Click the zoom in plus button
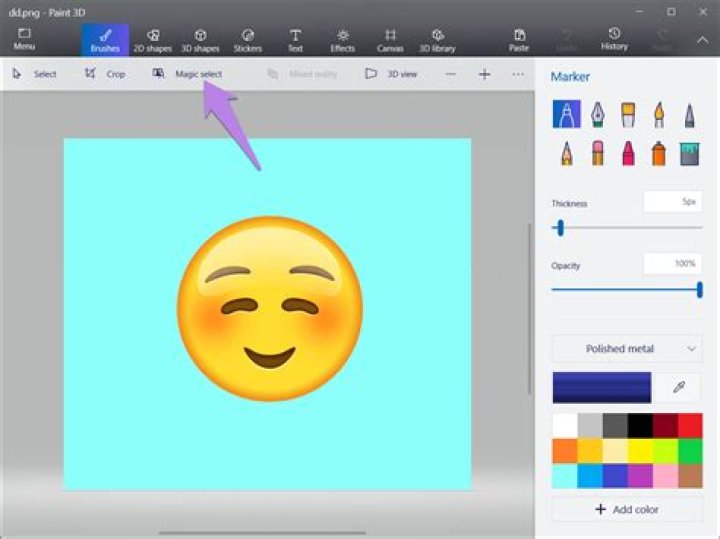720x539 pixels. pyautogui.click(x=484, y=74)
